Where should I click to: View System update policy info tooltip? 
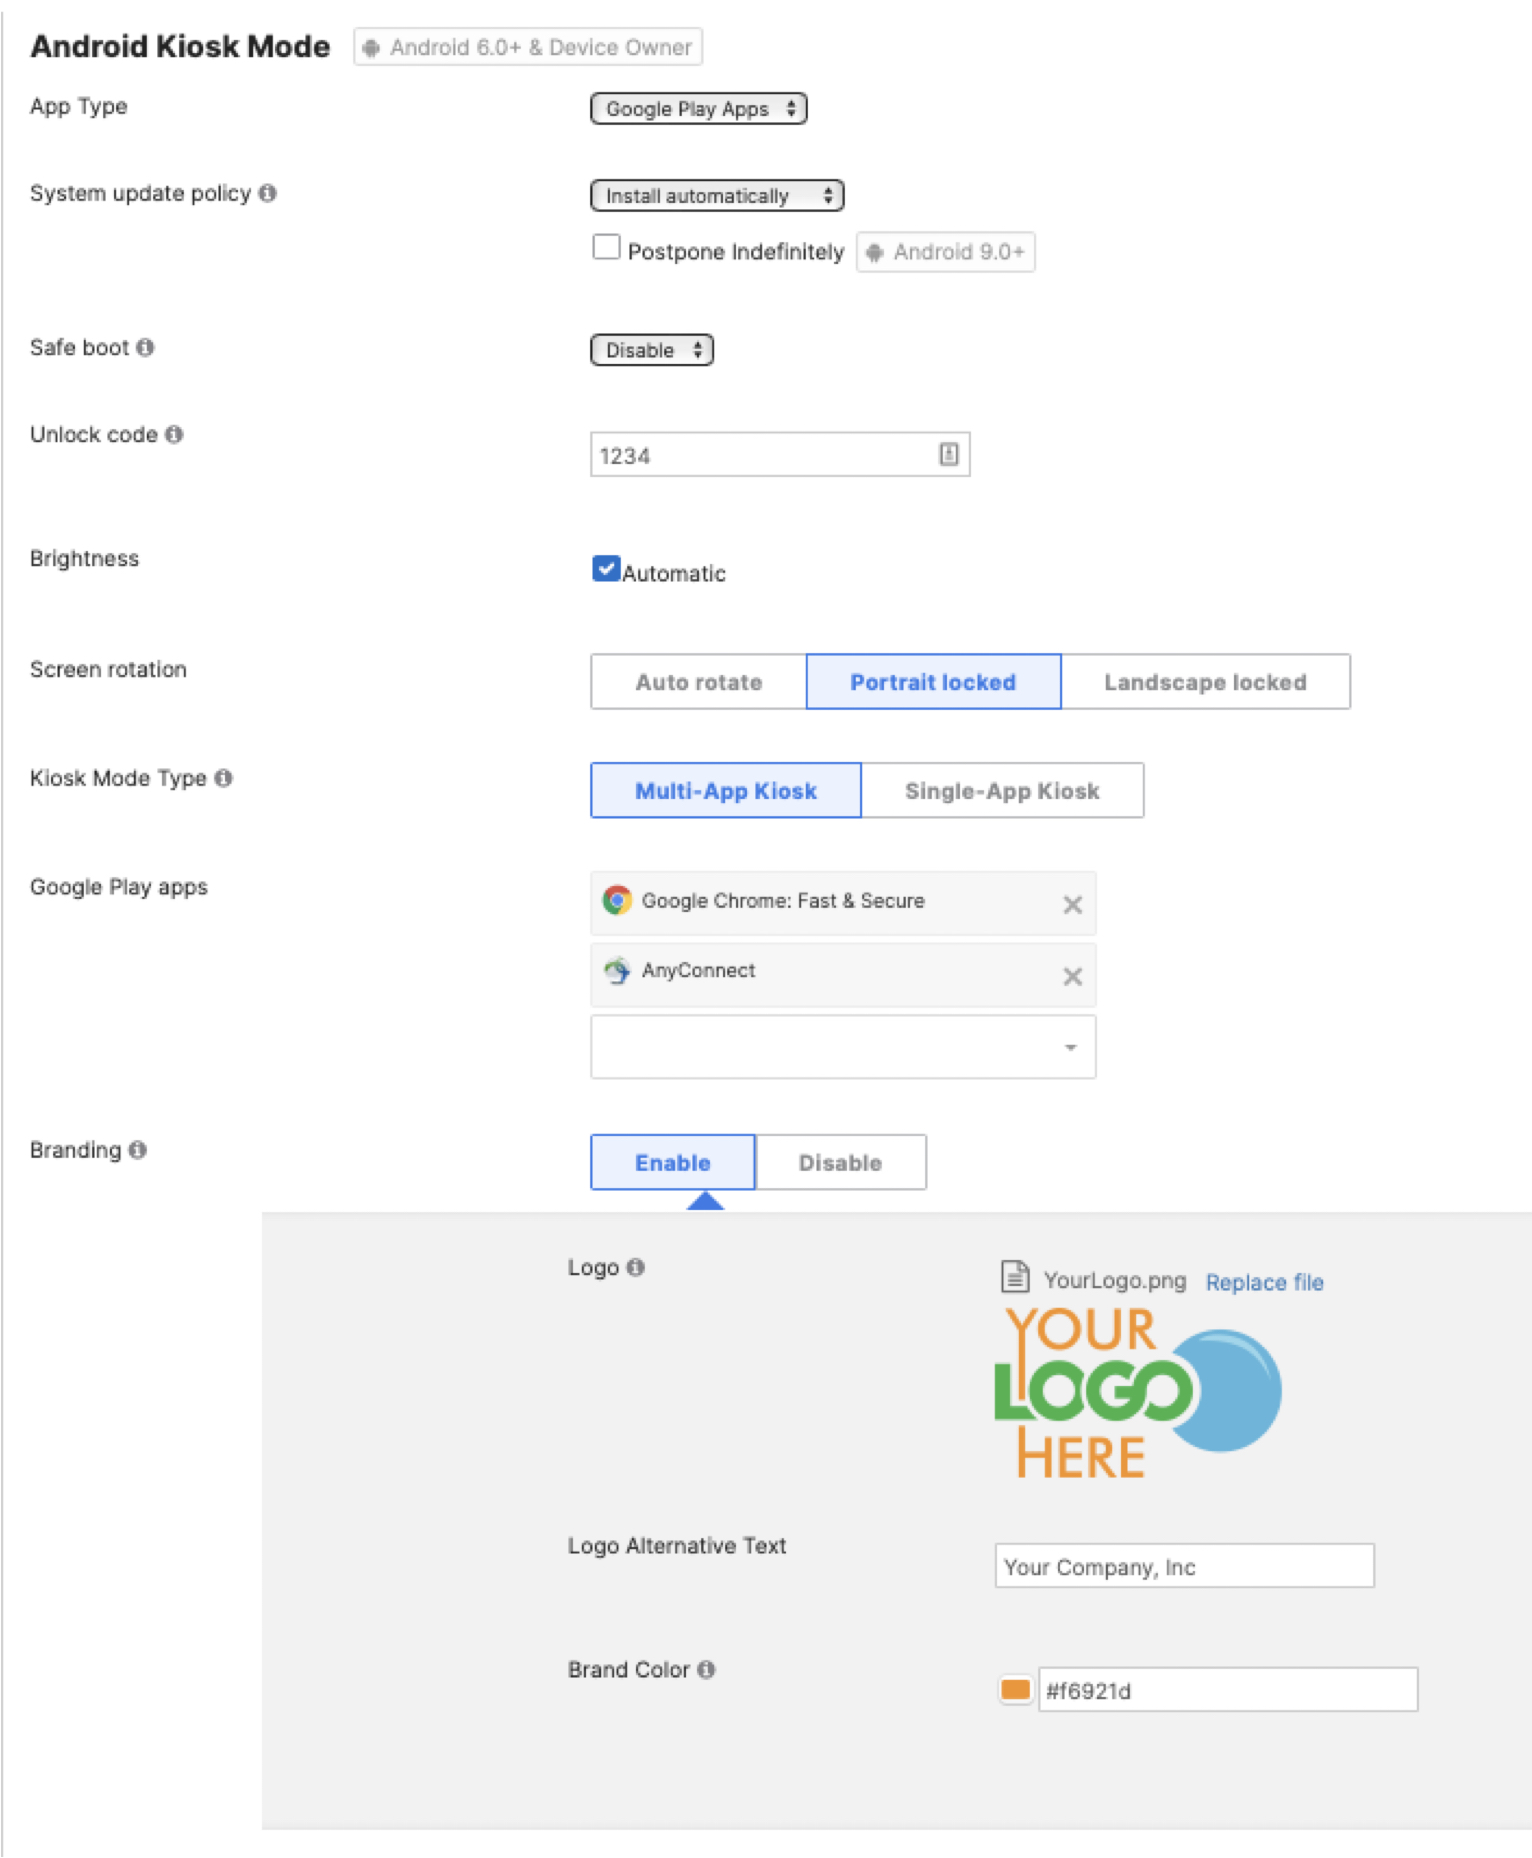coord(266,193)
